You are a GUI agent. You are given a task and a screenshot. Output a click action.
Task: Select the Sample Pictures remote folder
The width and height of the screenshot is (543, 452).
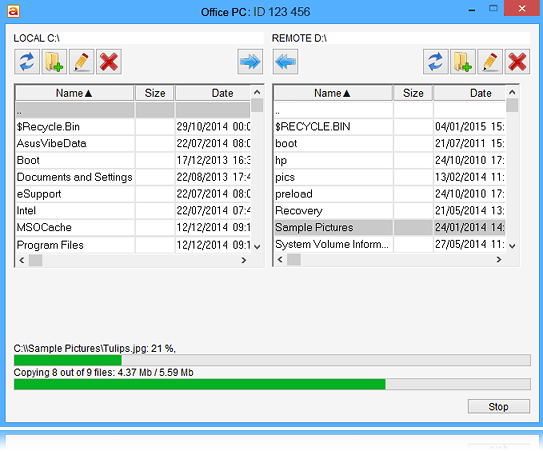pyautogui.click(x=390, y=227)
